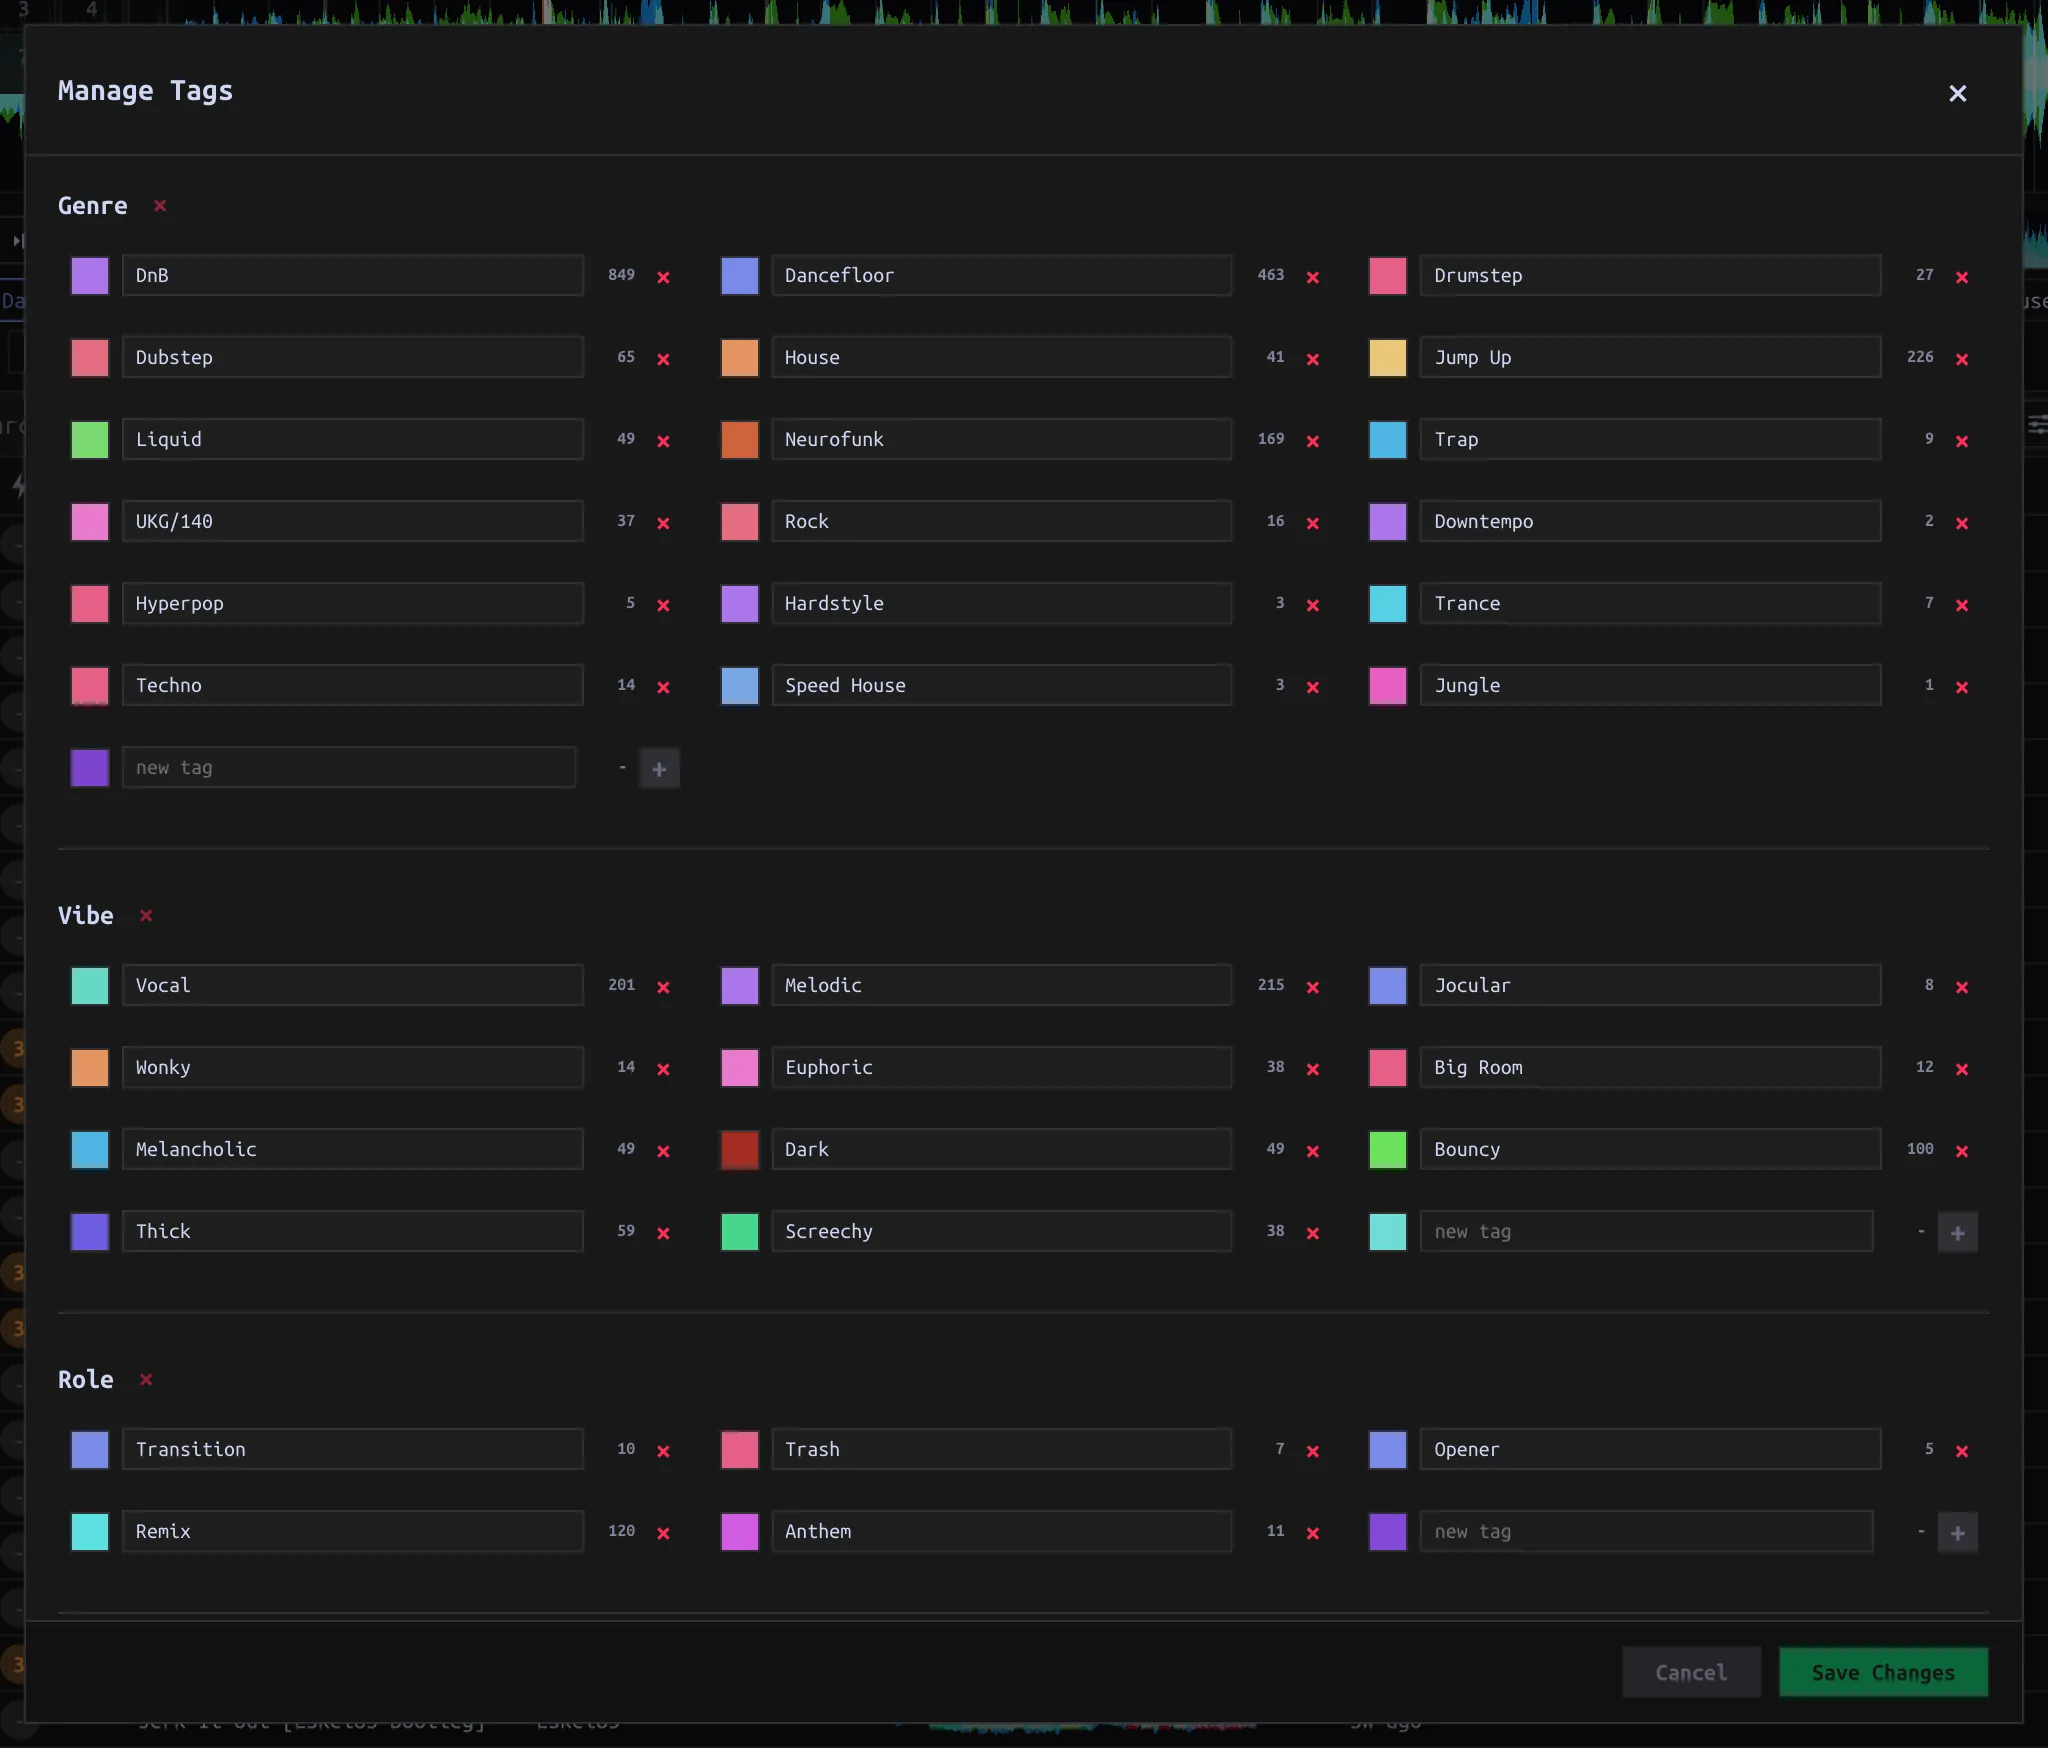
Task: Add new tag in Genre section
Action: 659,769
